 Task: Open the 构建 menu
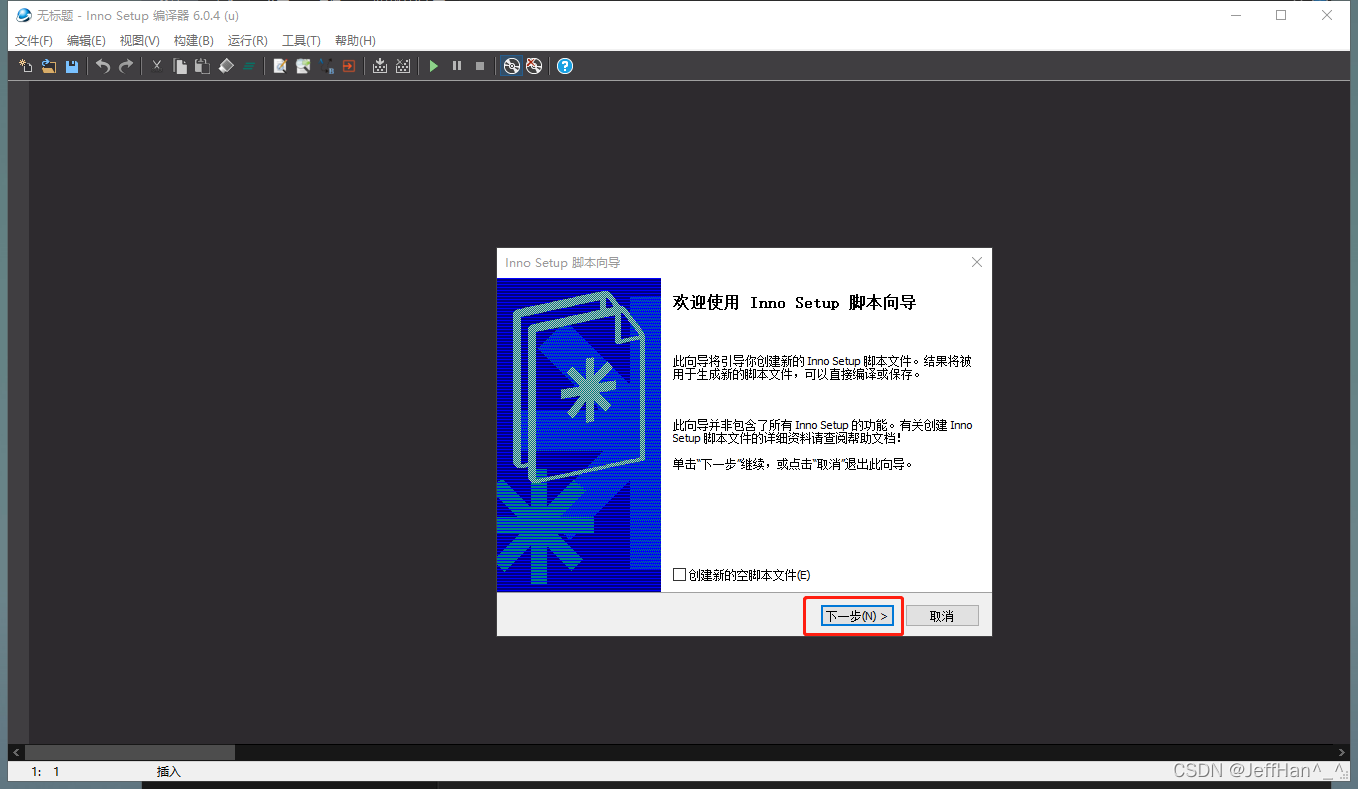pos(192,40)
